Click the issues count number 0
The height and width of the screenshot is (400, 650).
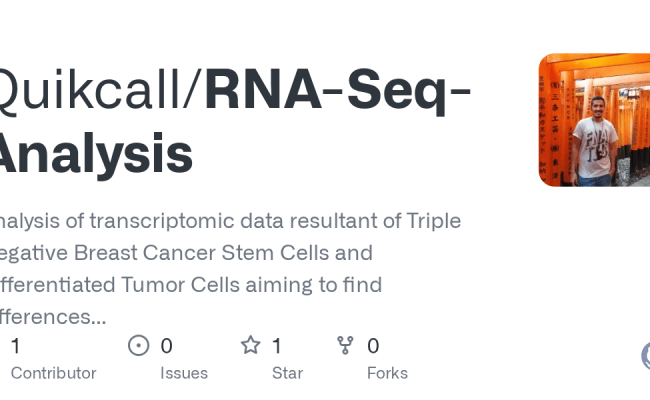(167, 346)
